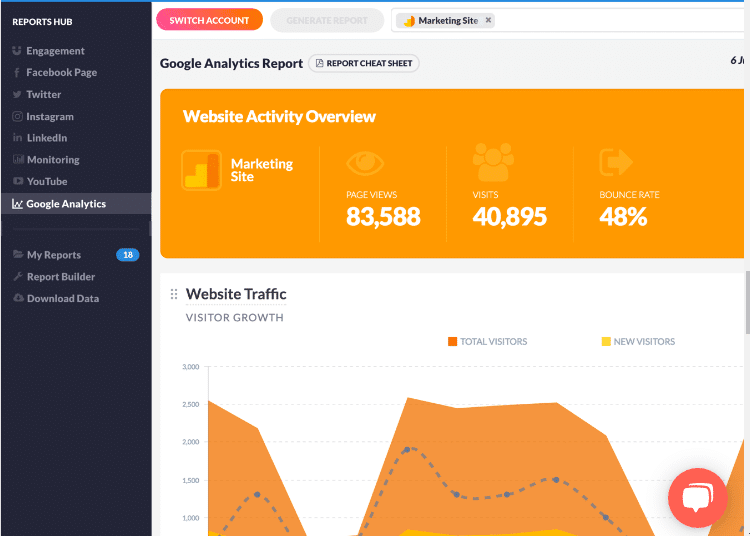
Task: Click the Twitter bird icon in sidebar
Action: pos(17,94)
